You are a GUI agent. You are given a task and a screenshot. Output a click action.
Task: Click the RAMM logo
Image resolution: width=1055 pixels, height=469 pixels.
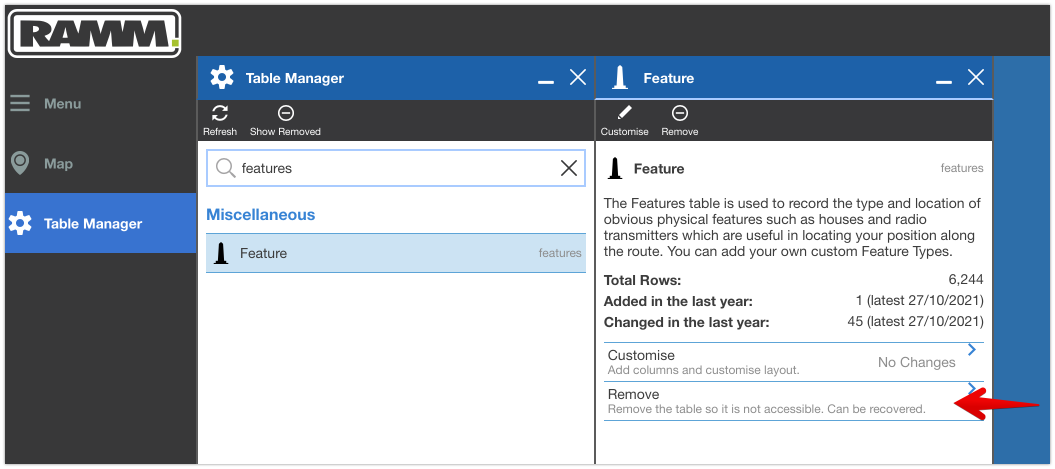click(94, 33)
